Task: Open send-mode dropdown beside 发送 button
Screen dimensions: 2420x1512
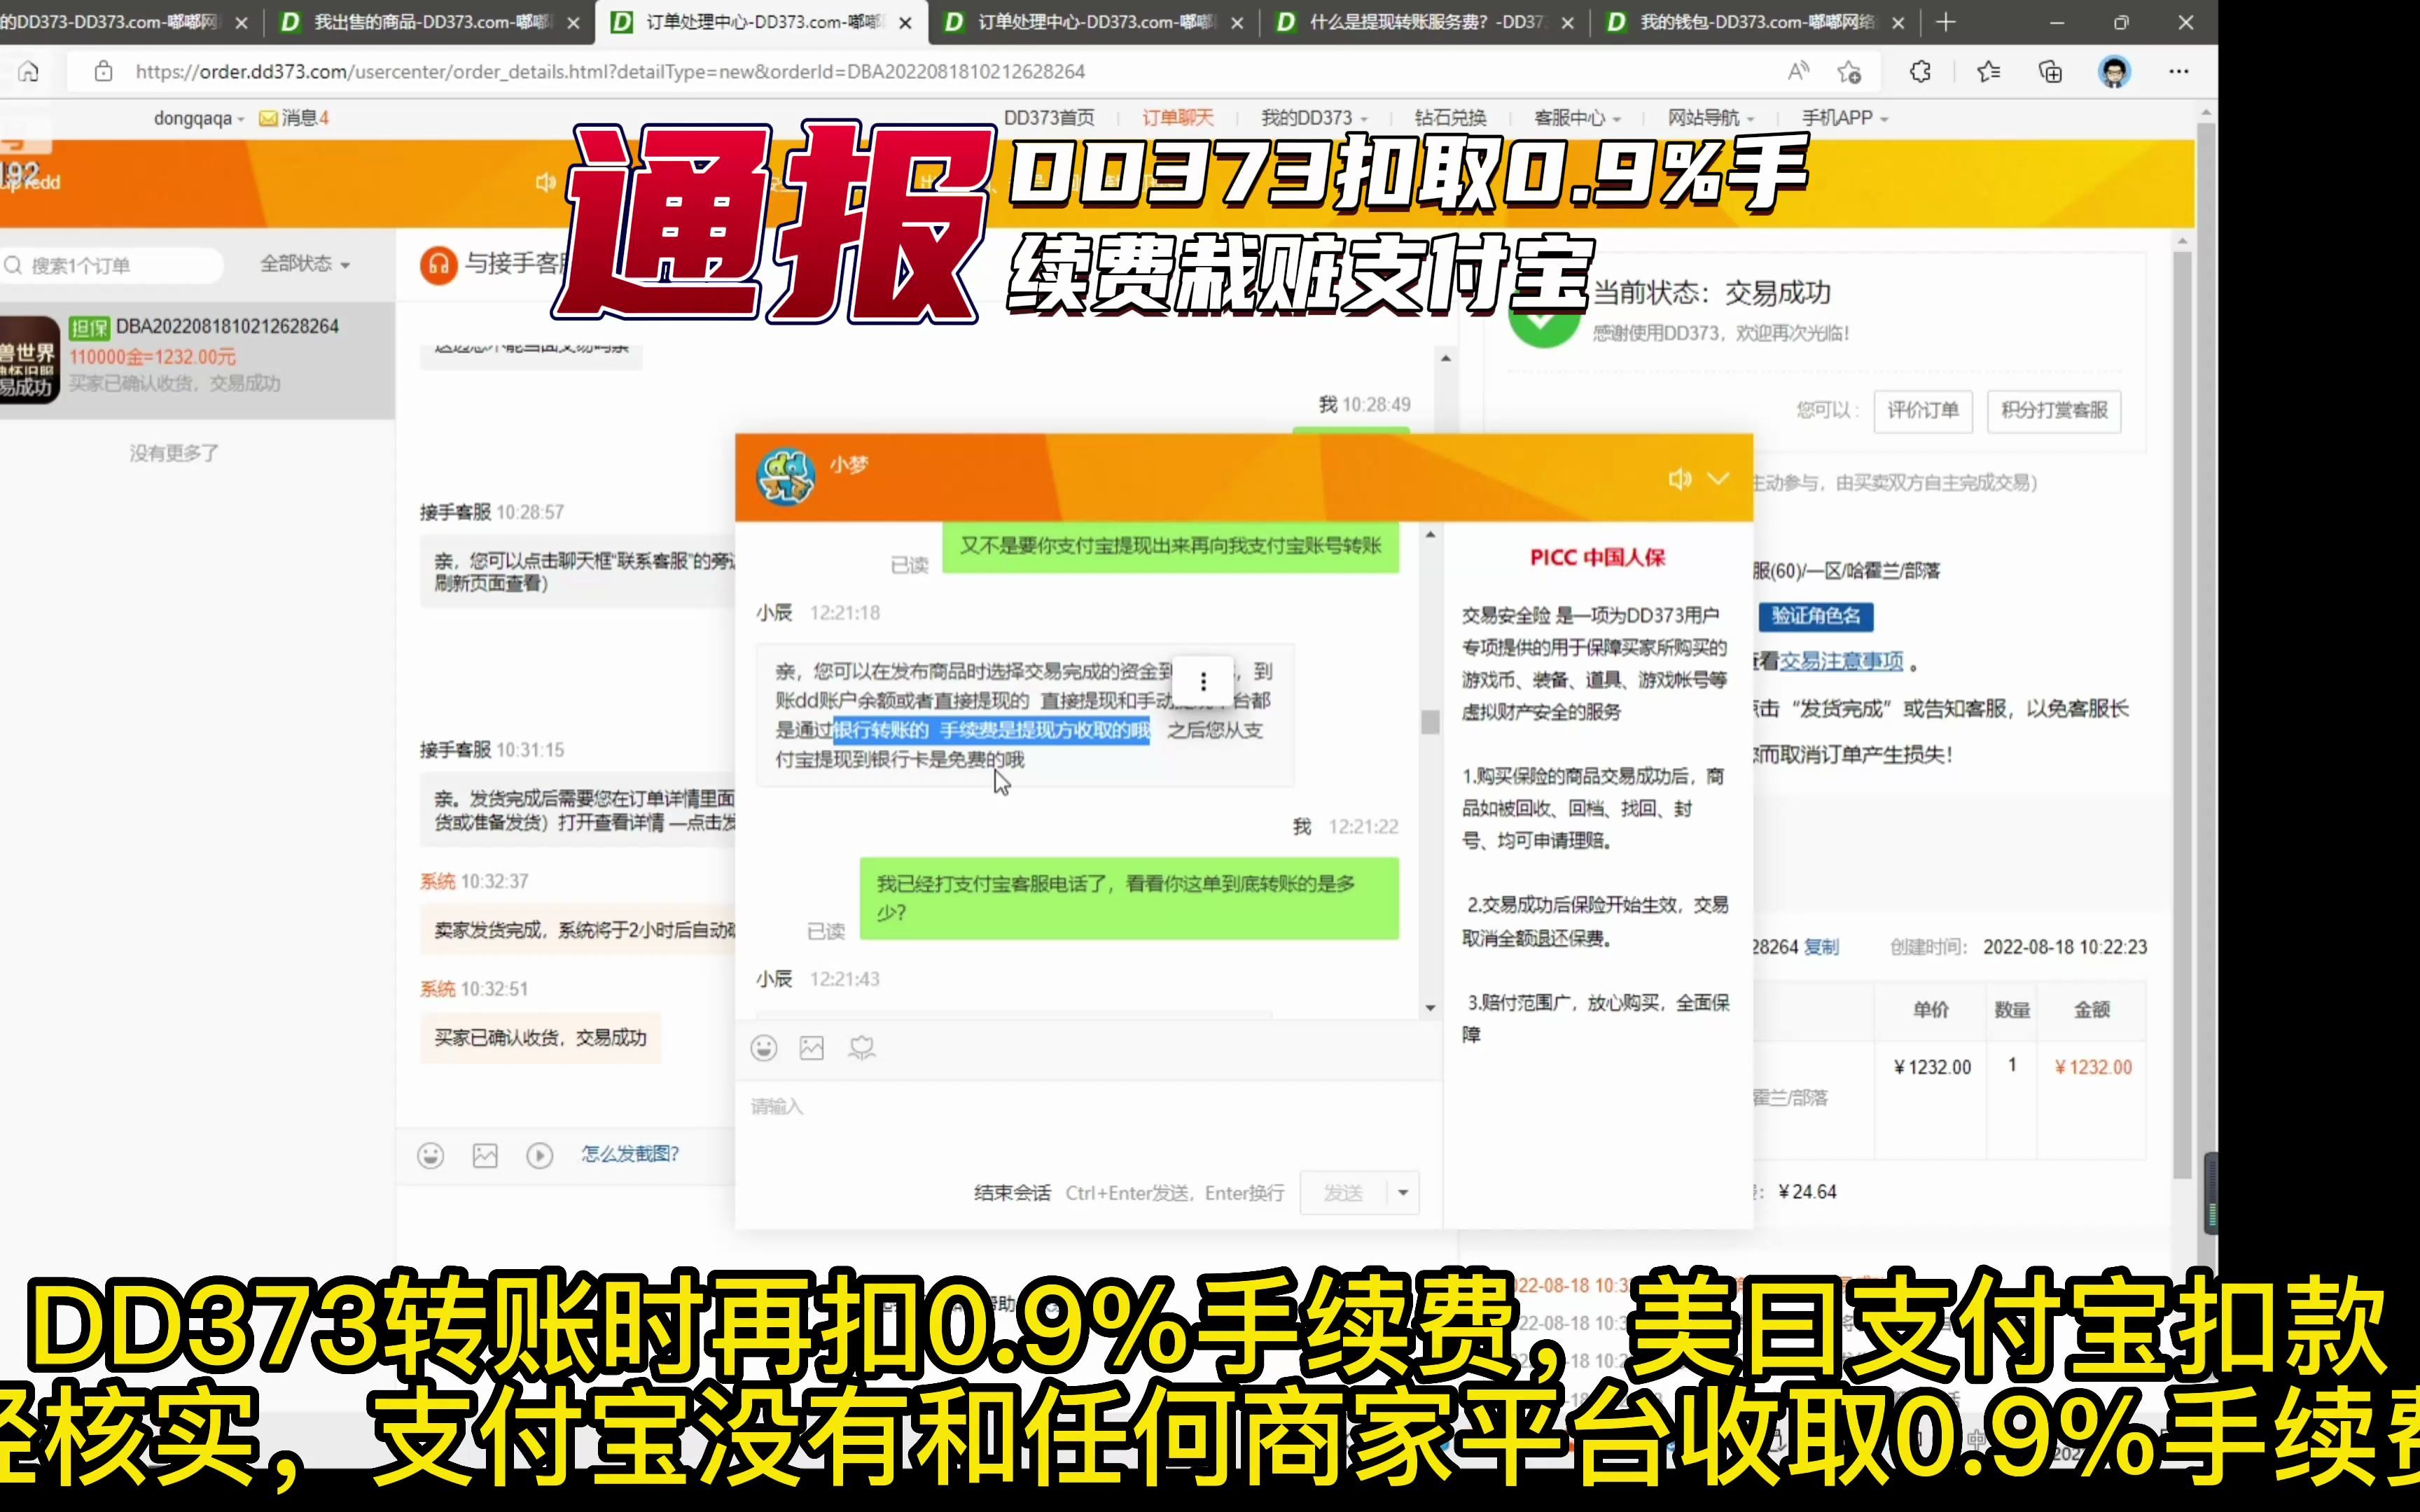Action: tap(1403, 1192)
